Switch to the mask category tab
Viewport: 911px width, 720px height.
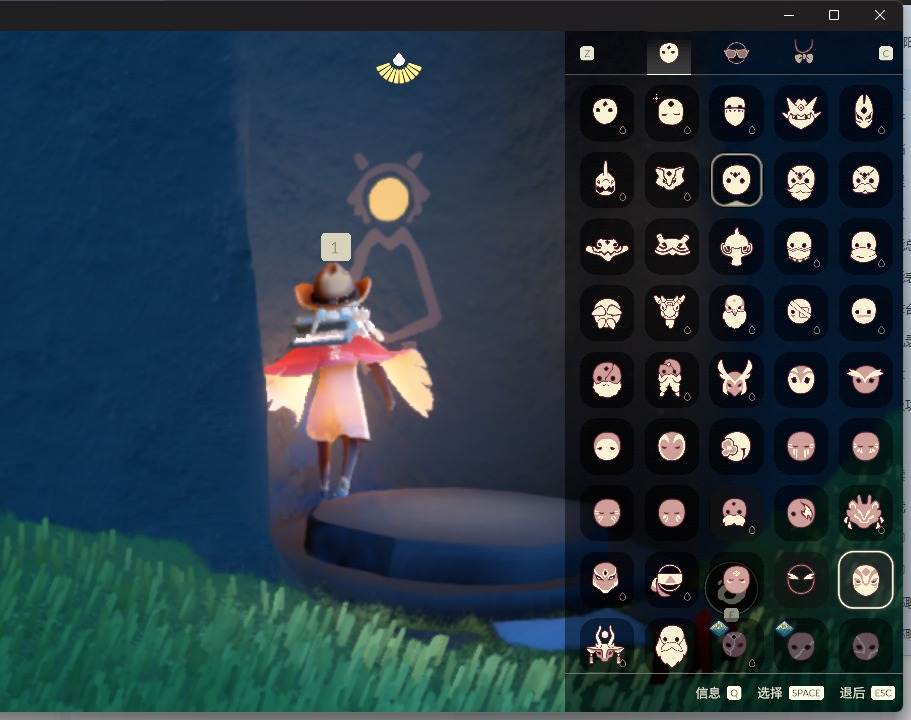coord(669,53)
